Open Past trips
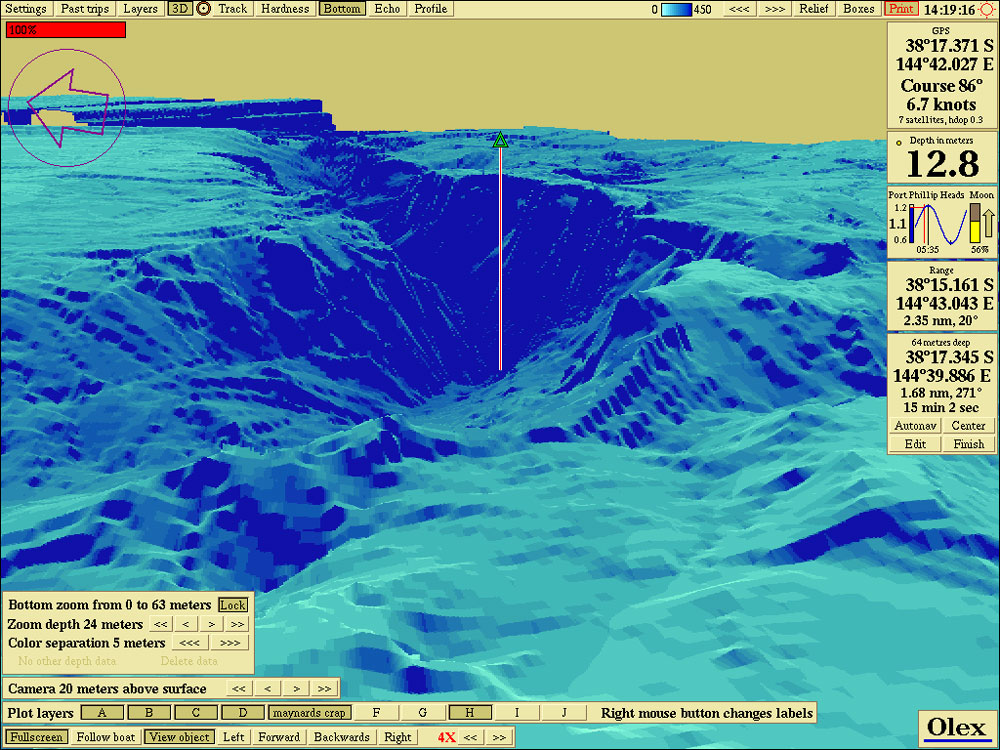The height and width of the screenshot is (750, 1000). coord(84,9)
